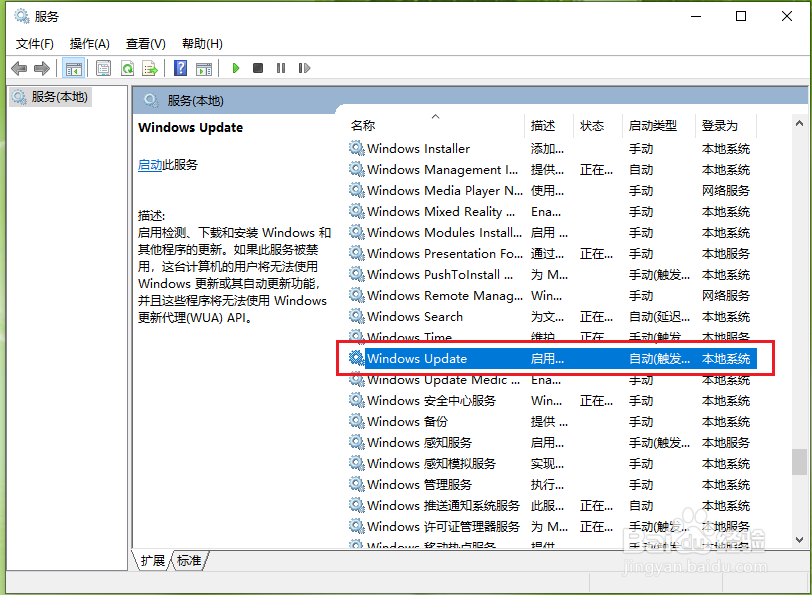Screen dimensions: 812x595
Task: Select Windows Update Medic service row
Action: (x=552, y=380)
